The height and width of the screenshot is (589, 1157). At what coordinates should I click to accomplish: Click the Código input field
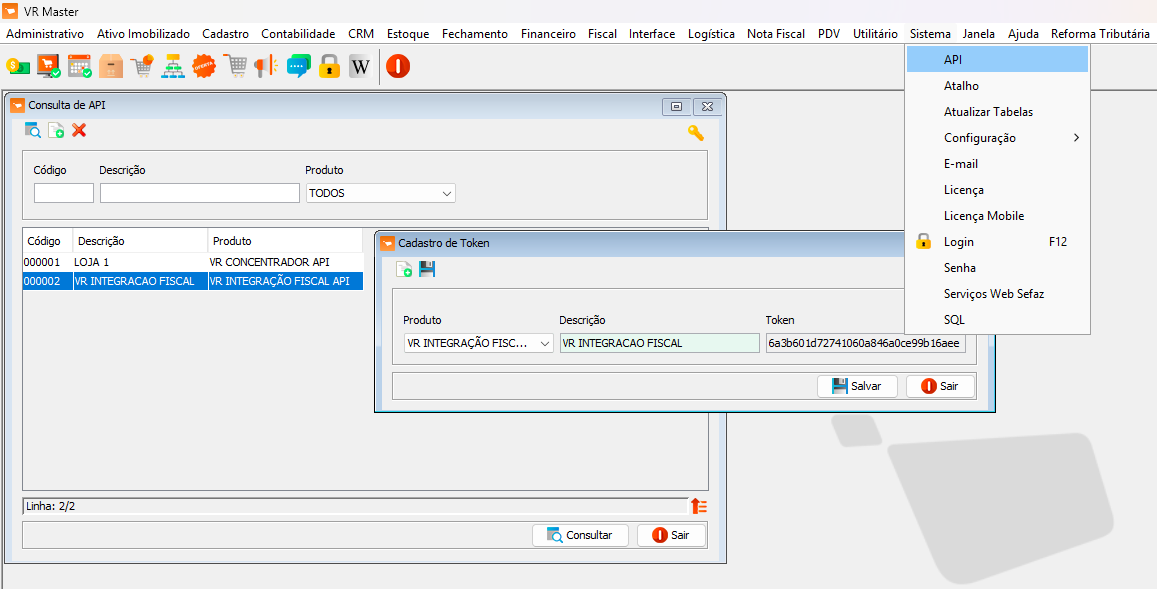click(64, 193)
